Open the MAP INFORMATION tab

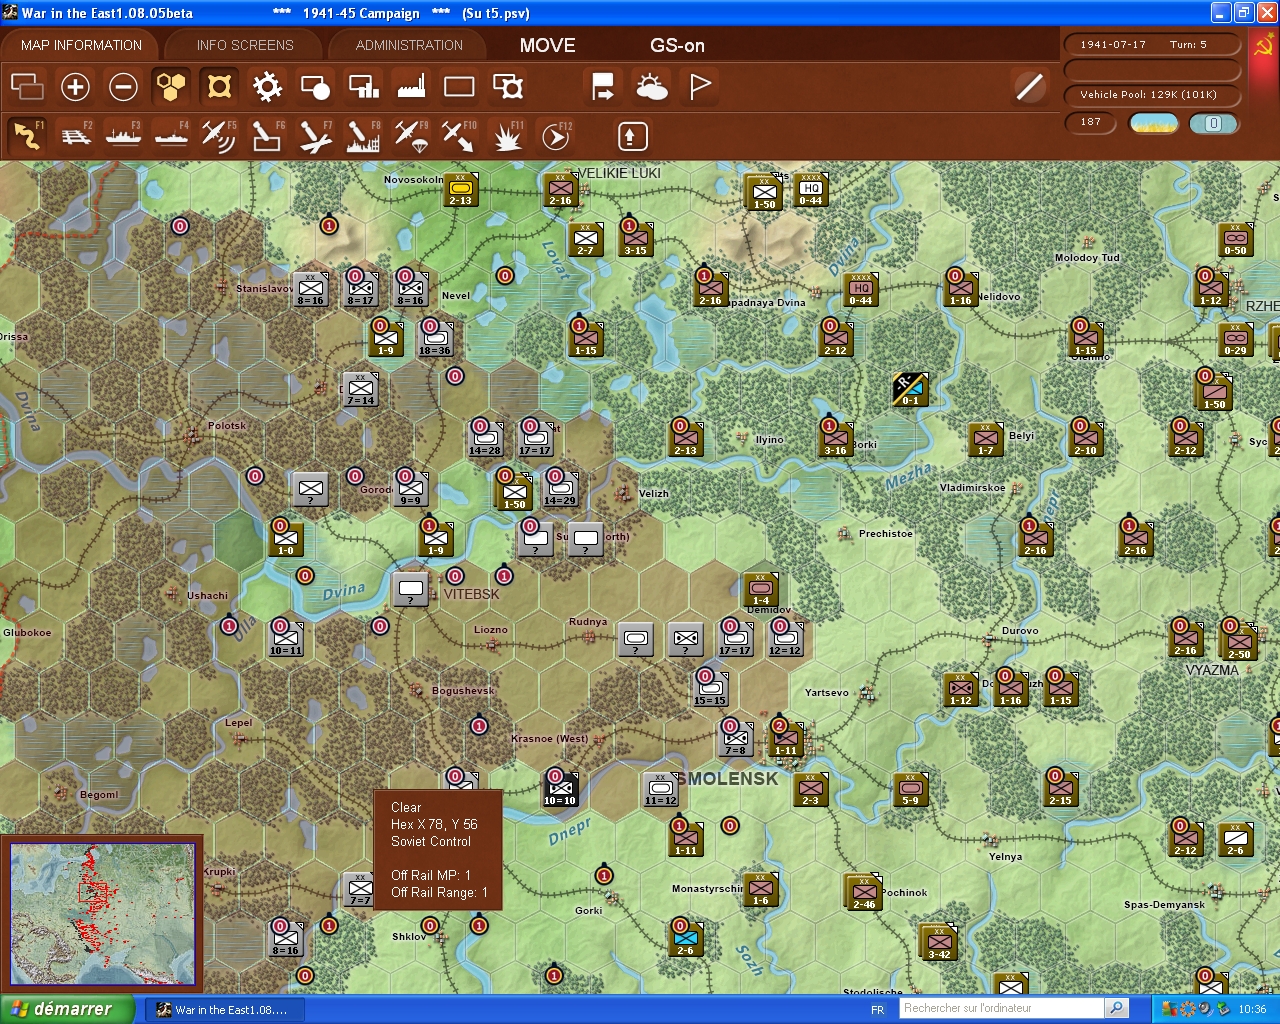pyautogui.click(x=81, y=45)
